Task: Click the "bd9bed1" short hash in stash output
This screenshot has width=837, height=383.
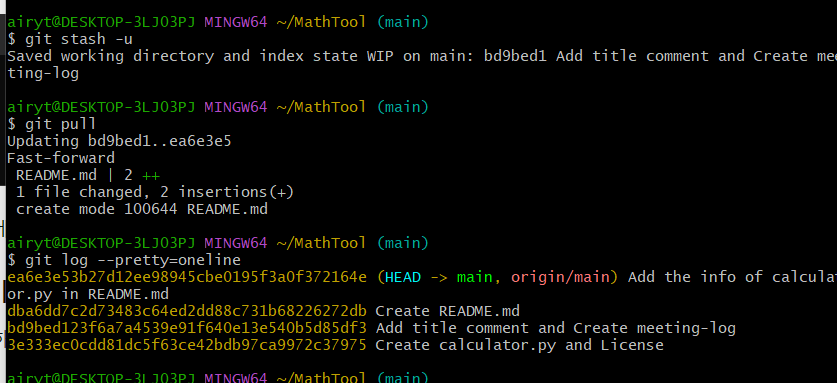Action: point(515,56)
